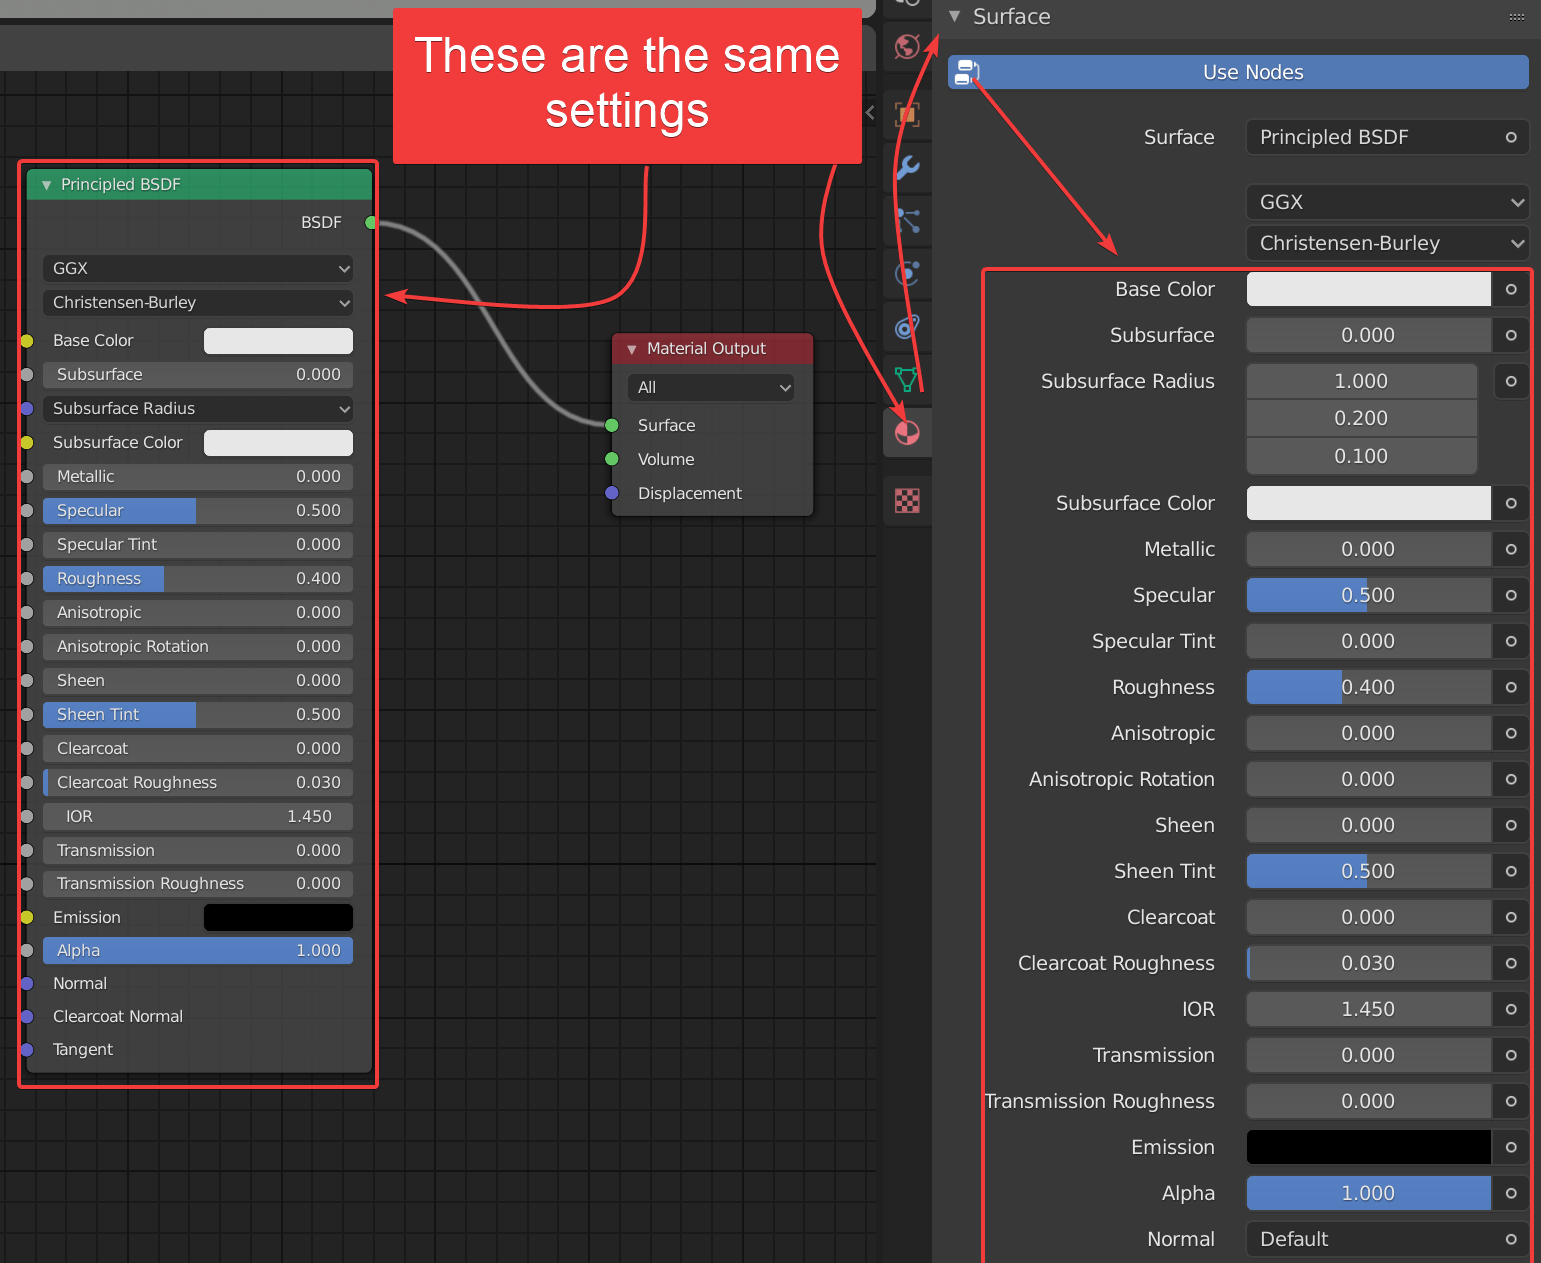This screenshot has width=1541, height=1263.
Task: Open the Modifier Properties wrench tab
Action: 906,168
